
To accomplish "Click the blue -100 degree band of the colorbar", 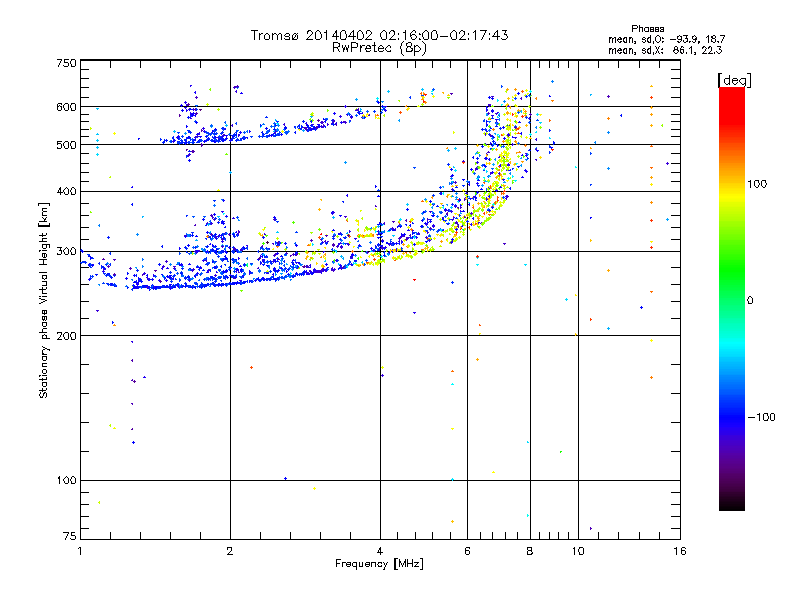I will 732,416.
